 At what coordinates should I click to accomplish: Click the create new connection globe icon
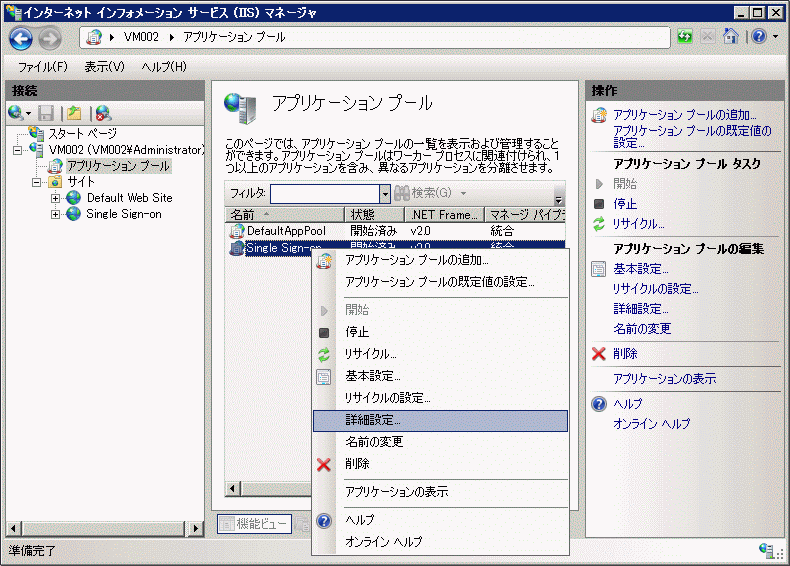tap(16, 113)
